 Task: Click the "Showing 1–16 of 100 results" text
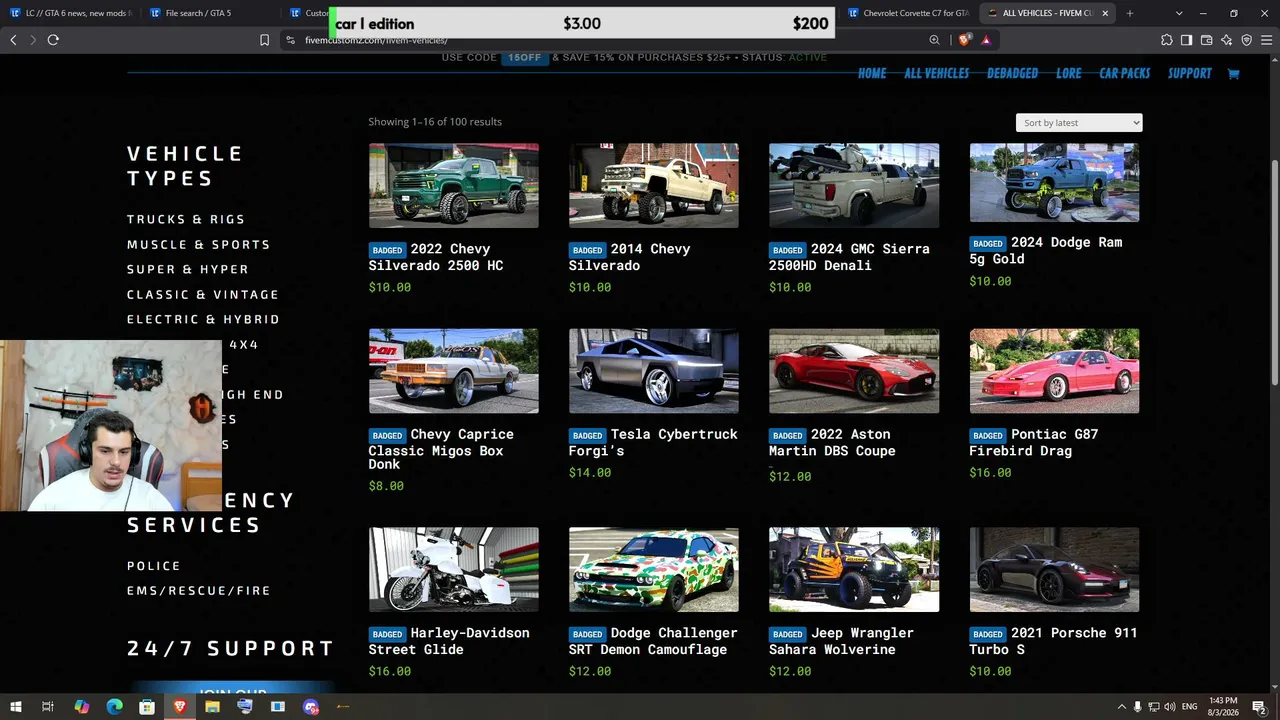tap(435, 122)
